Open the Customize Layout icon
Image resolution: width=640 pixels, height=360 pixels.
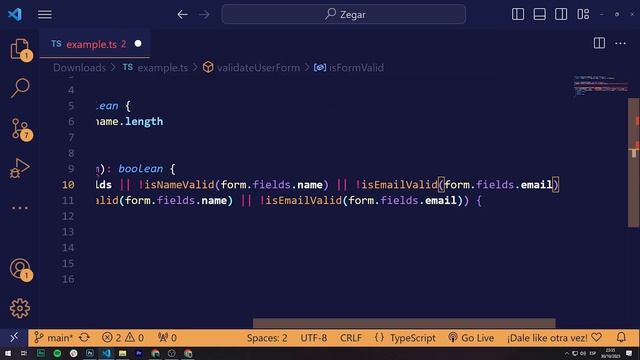pyautogui.click(x=583, y=14)
